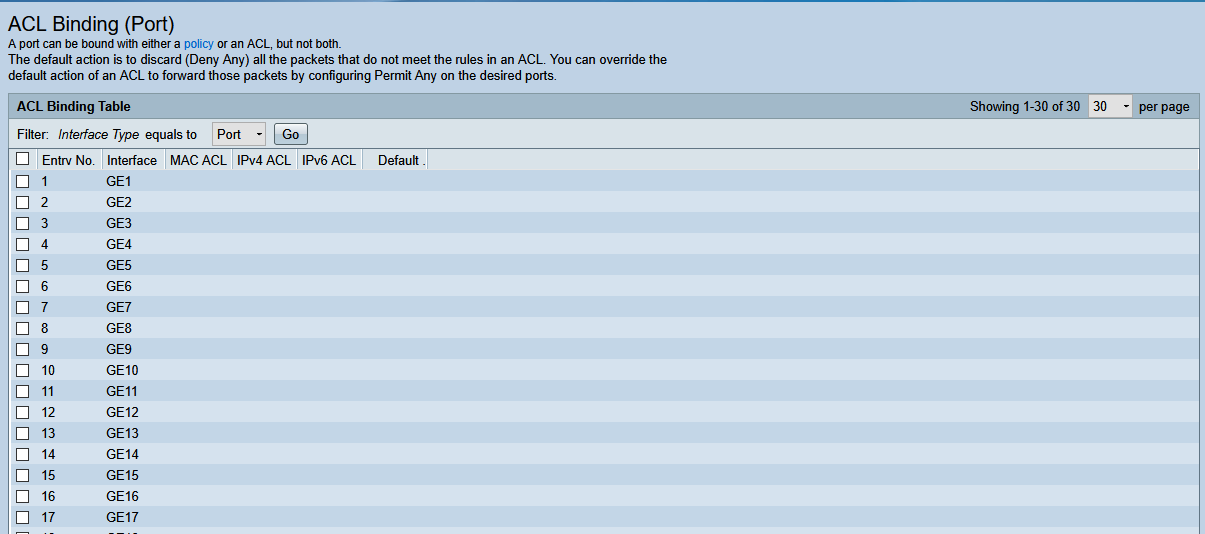Click the IPv6 ACL column header

pyautogui.click(x=329, y=160)
